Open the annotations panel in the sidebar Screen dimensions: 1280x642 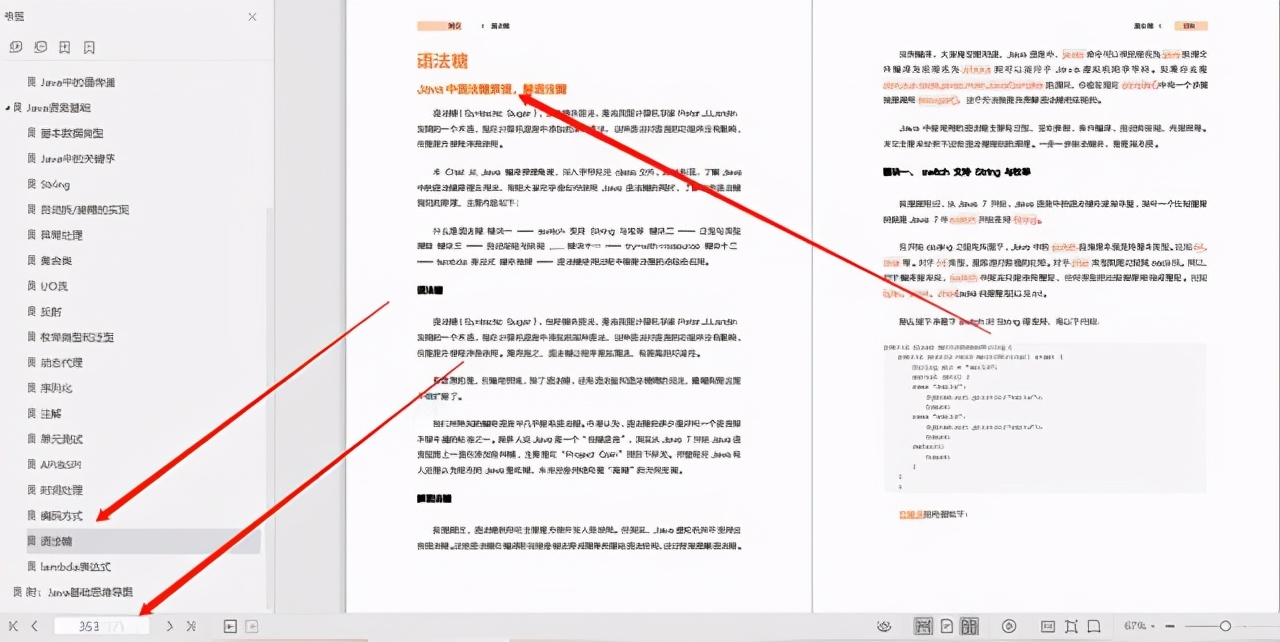(x=40, y=46)
